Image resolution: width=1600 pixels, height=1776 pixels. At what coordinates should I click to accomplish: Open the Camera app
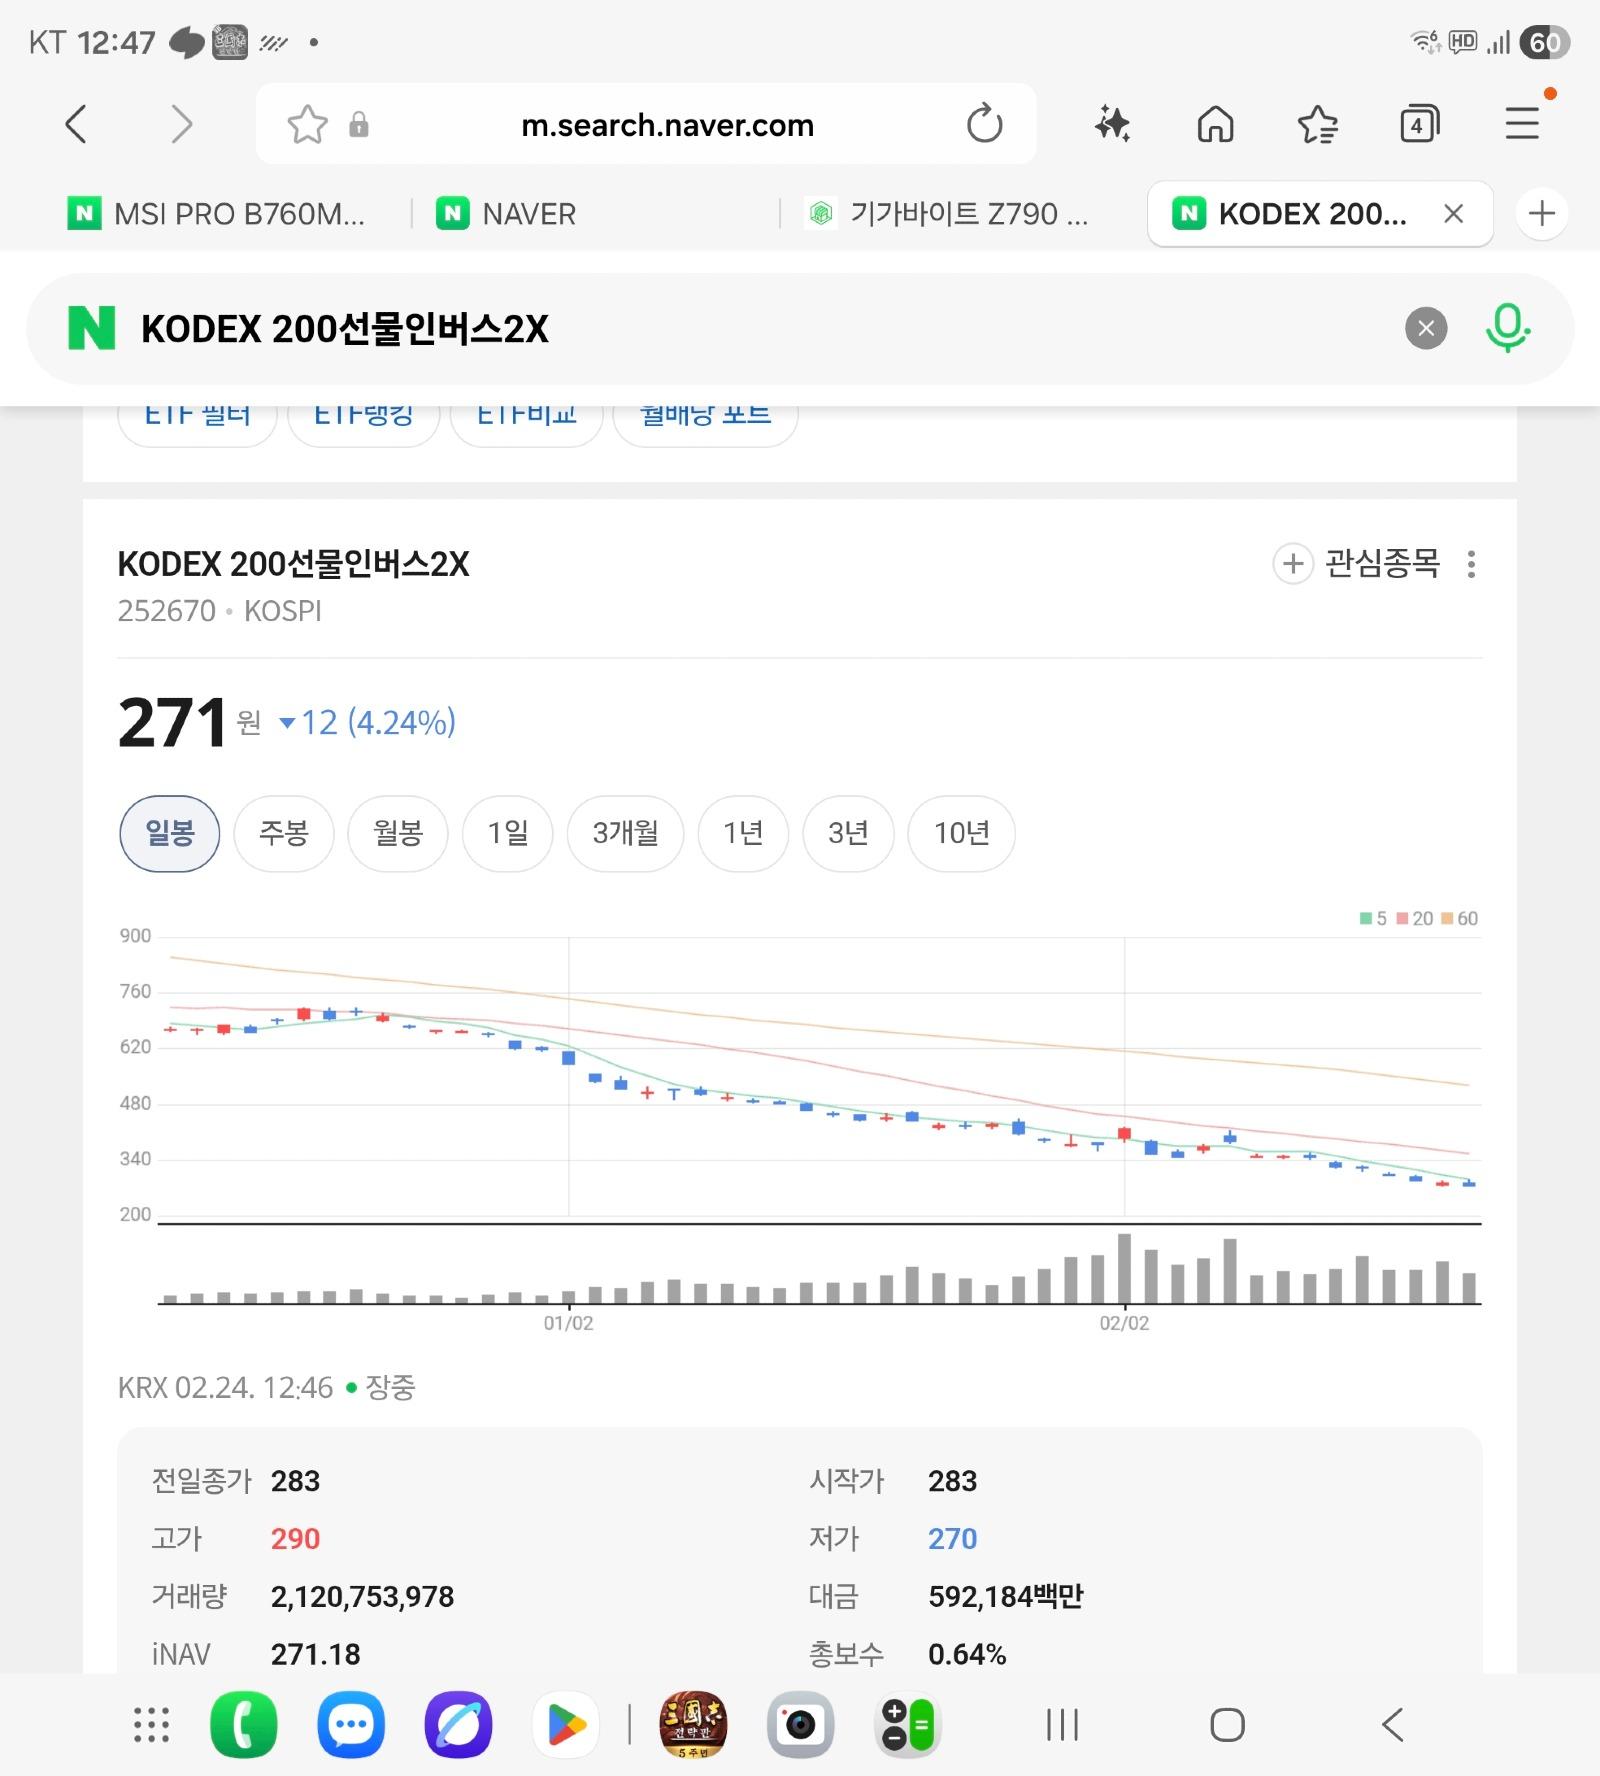(800, 1725)
